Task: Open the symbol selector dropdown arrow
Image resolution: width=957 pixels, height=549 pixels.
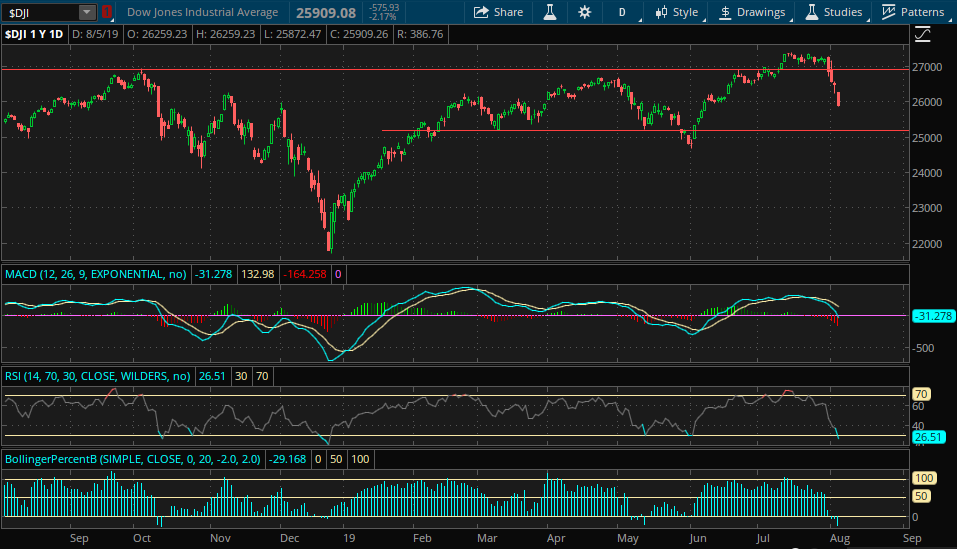Action: (x=87, y=12)
